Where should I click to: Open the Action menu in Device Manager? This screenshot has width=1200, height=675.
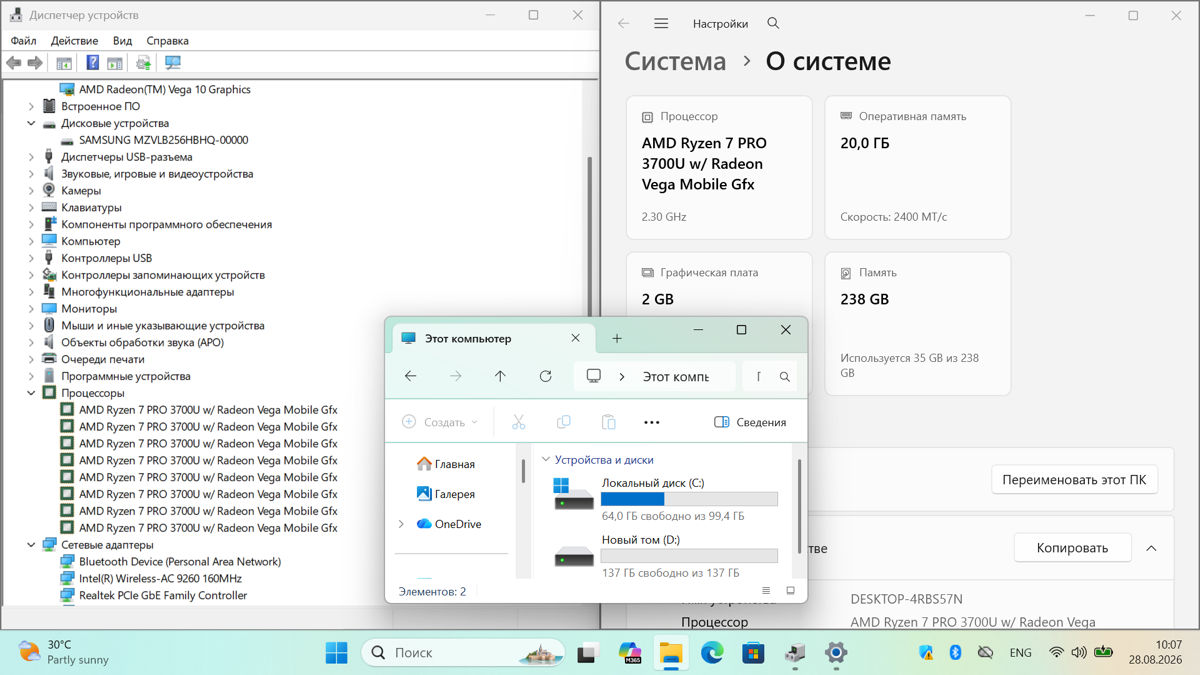point(74,41)
